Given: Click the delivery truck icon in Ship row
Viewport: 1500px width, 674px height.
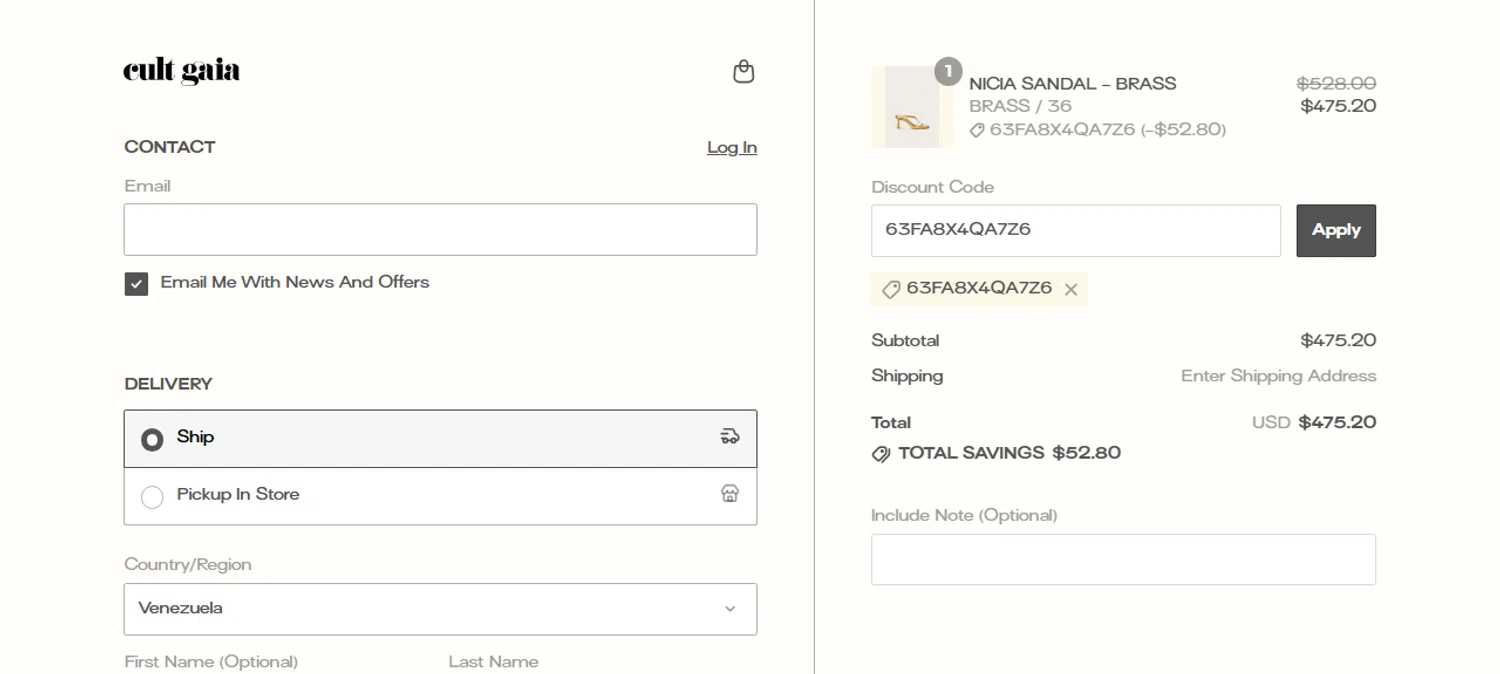Looking at the screenshot, I should point(730,436).
